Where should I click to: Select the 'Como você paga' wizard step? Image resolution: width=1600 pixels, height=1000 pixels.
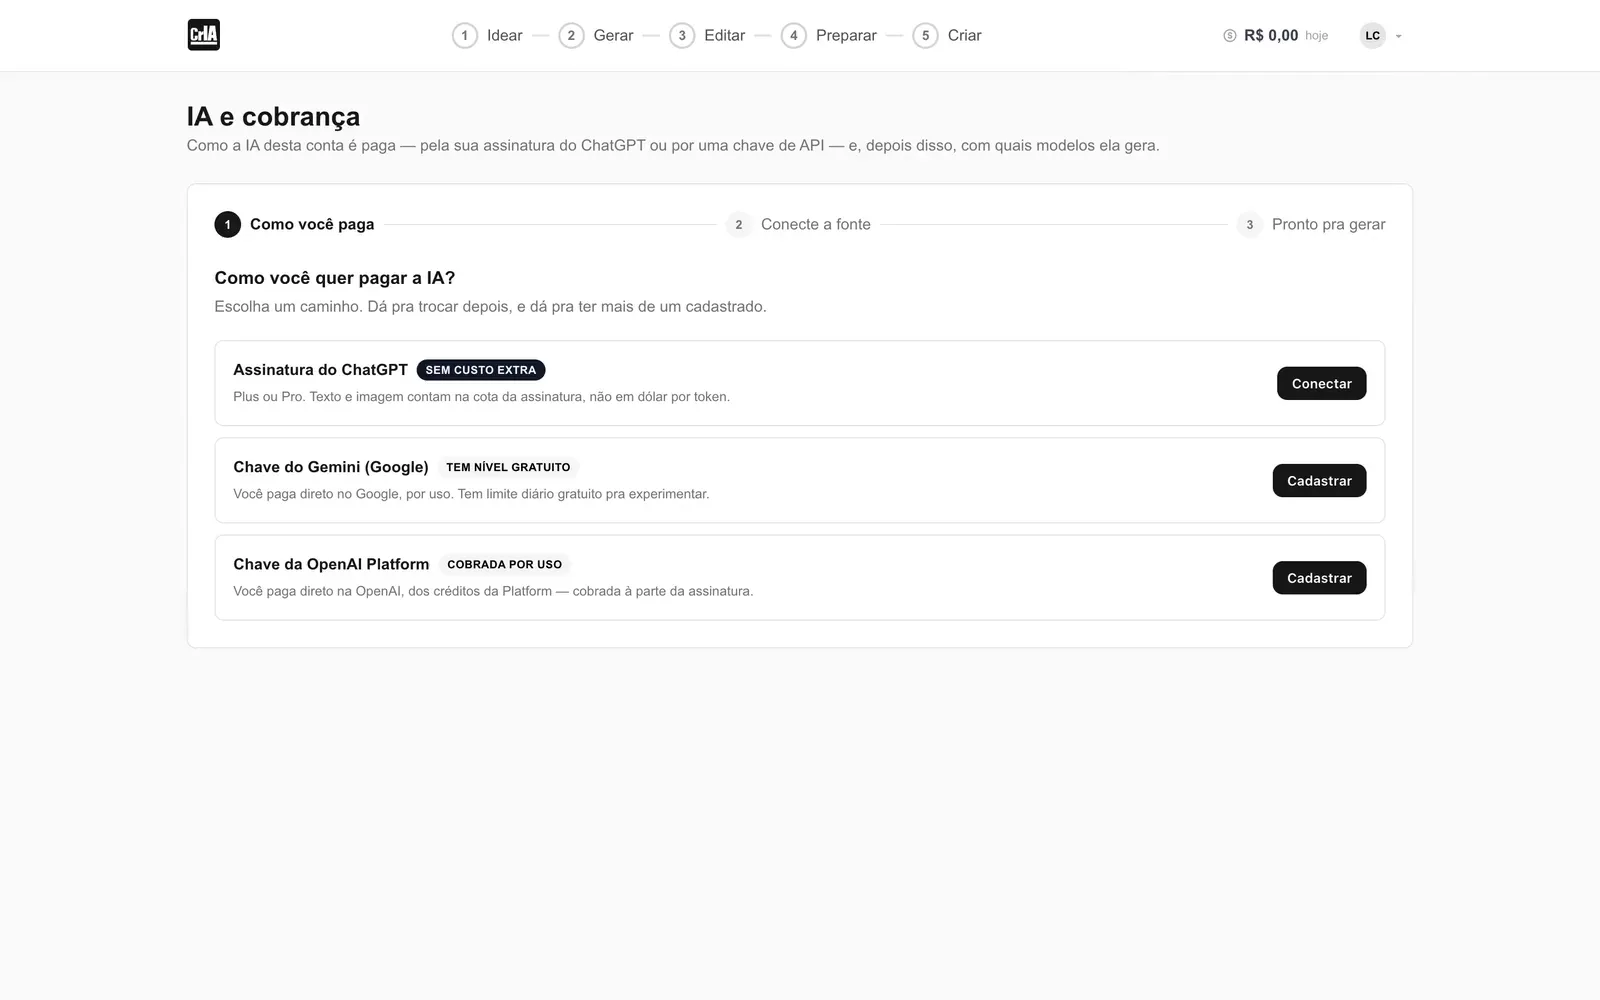click(294, 225)
